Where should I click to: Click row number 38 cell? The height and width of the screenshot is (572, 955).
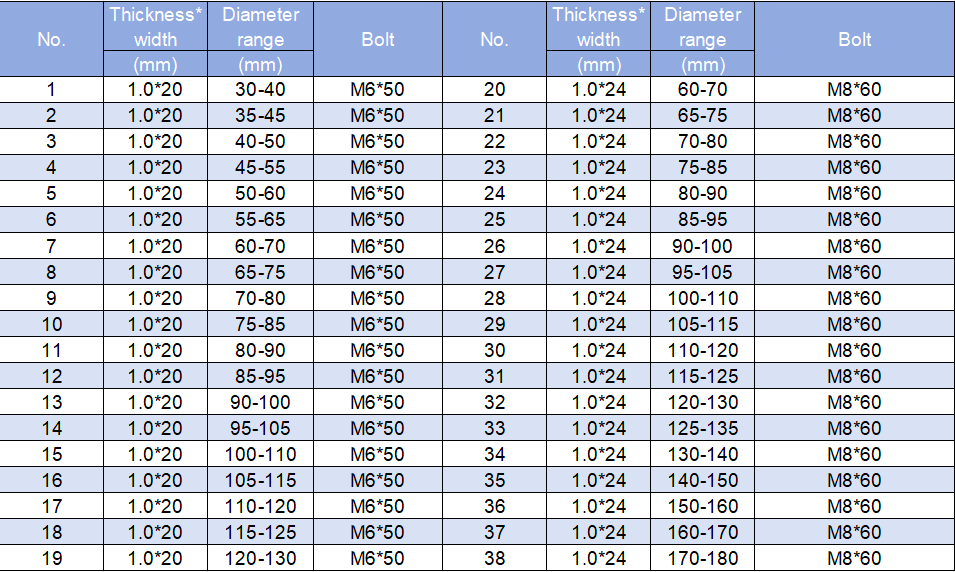[494, 558]
